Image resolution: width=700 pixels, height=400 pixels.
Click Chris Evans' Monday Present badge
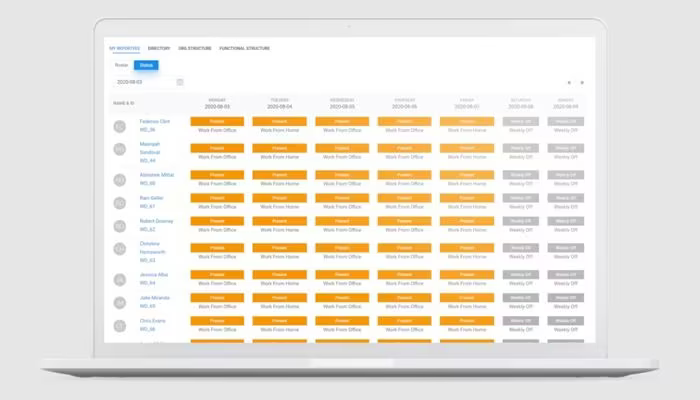[x=217, y=321]
